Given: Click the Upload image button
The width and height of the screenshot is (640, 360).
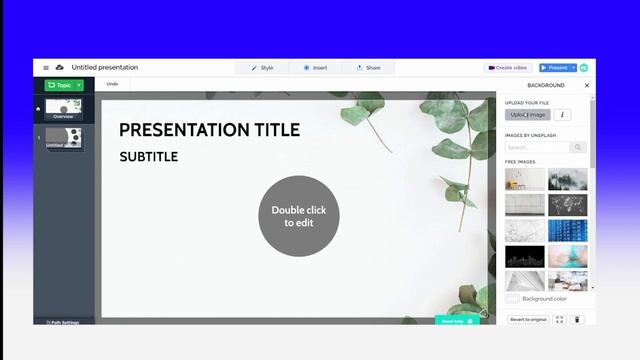Looking at the screenshot, I should [x=528, y=115].
